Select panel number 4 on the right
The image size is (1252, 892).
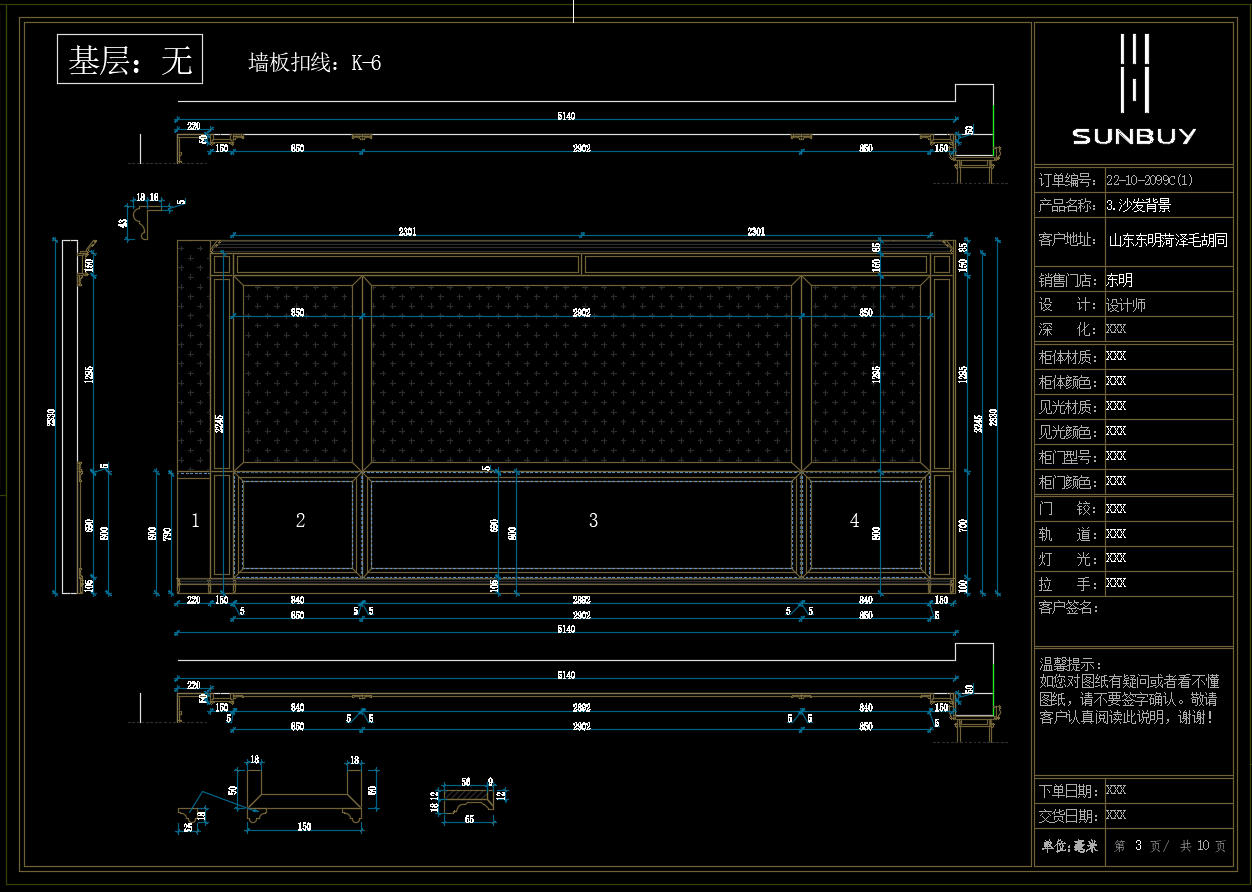point(854,520)
